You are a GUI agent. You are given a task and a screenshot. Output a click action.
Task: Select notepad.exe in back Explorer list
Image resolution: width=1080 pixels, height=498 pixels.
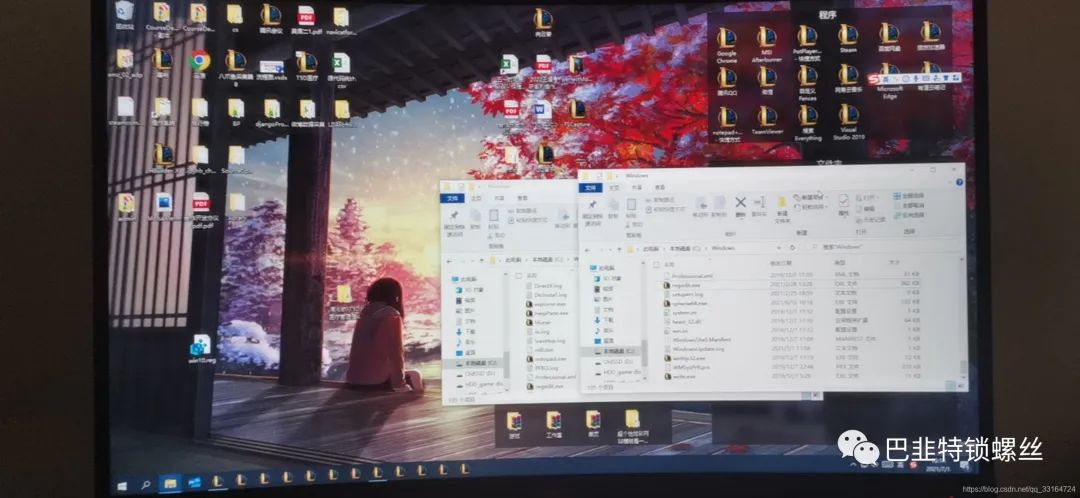tap(546, 358)
